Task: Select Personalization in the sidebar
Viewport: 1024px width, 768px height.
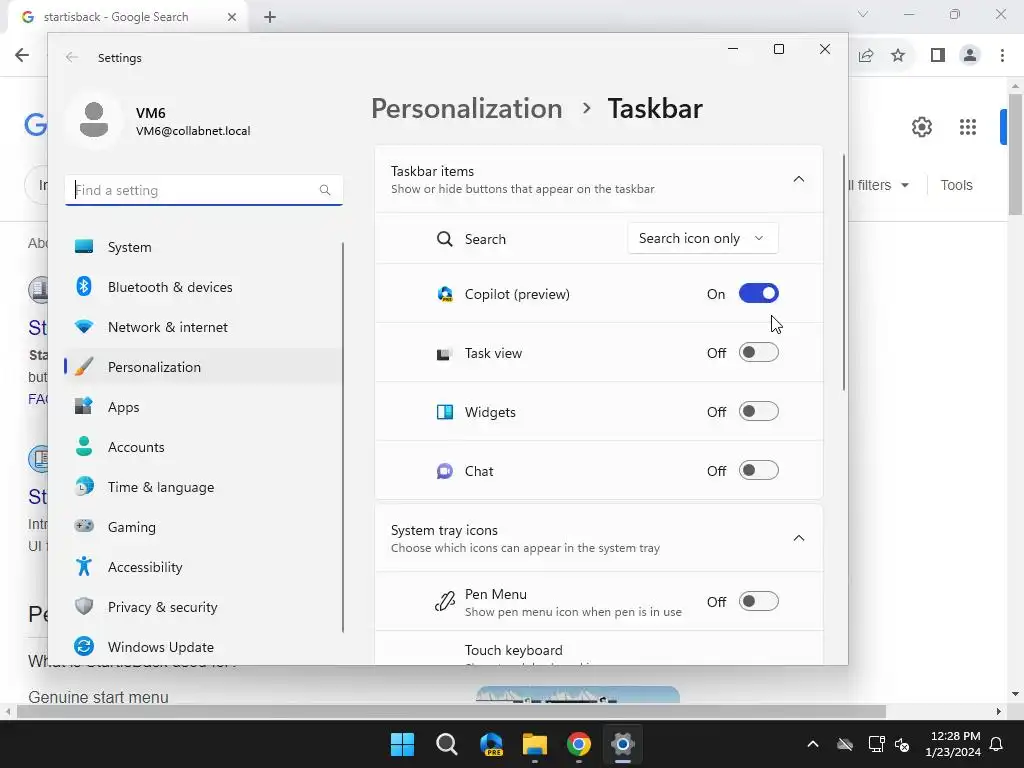Action: point(202,366)
